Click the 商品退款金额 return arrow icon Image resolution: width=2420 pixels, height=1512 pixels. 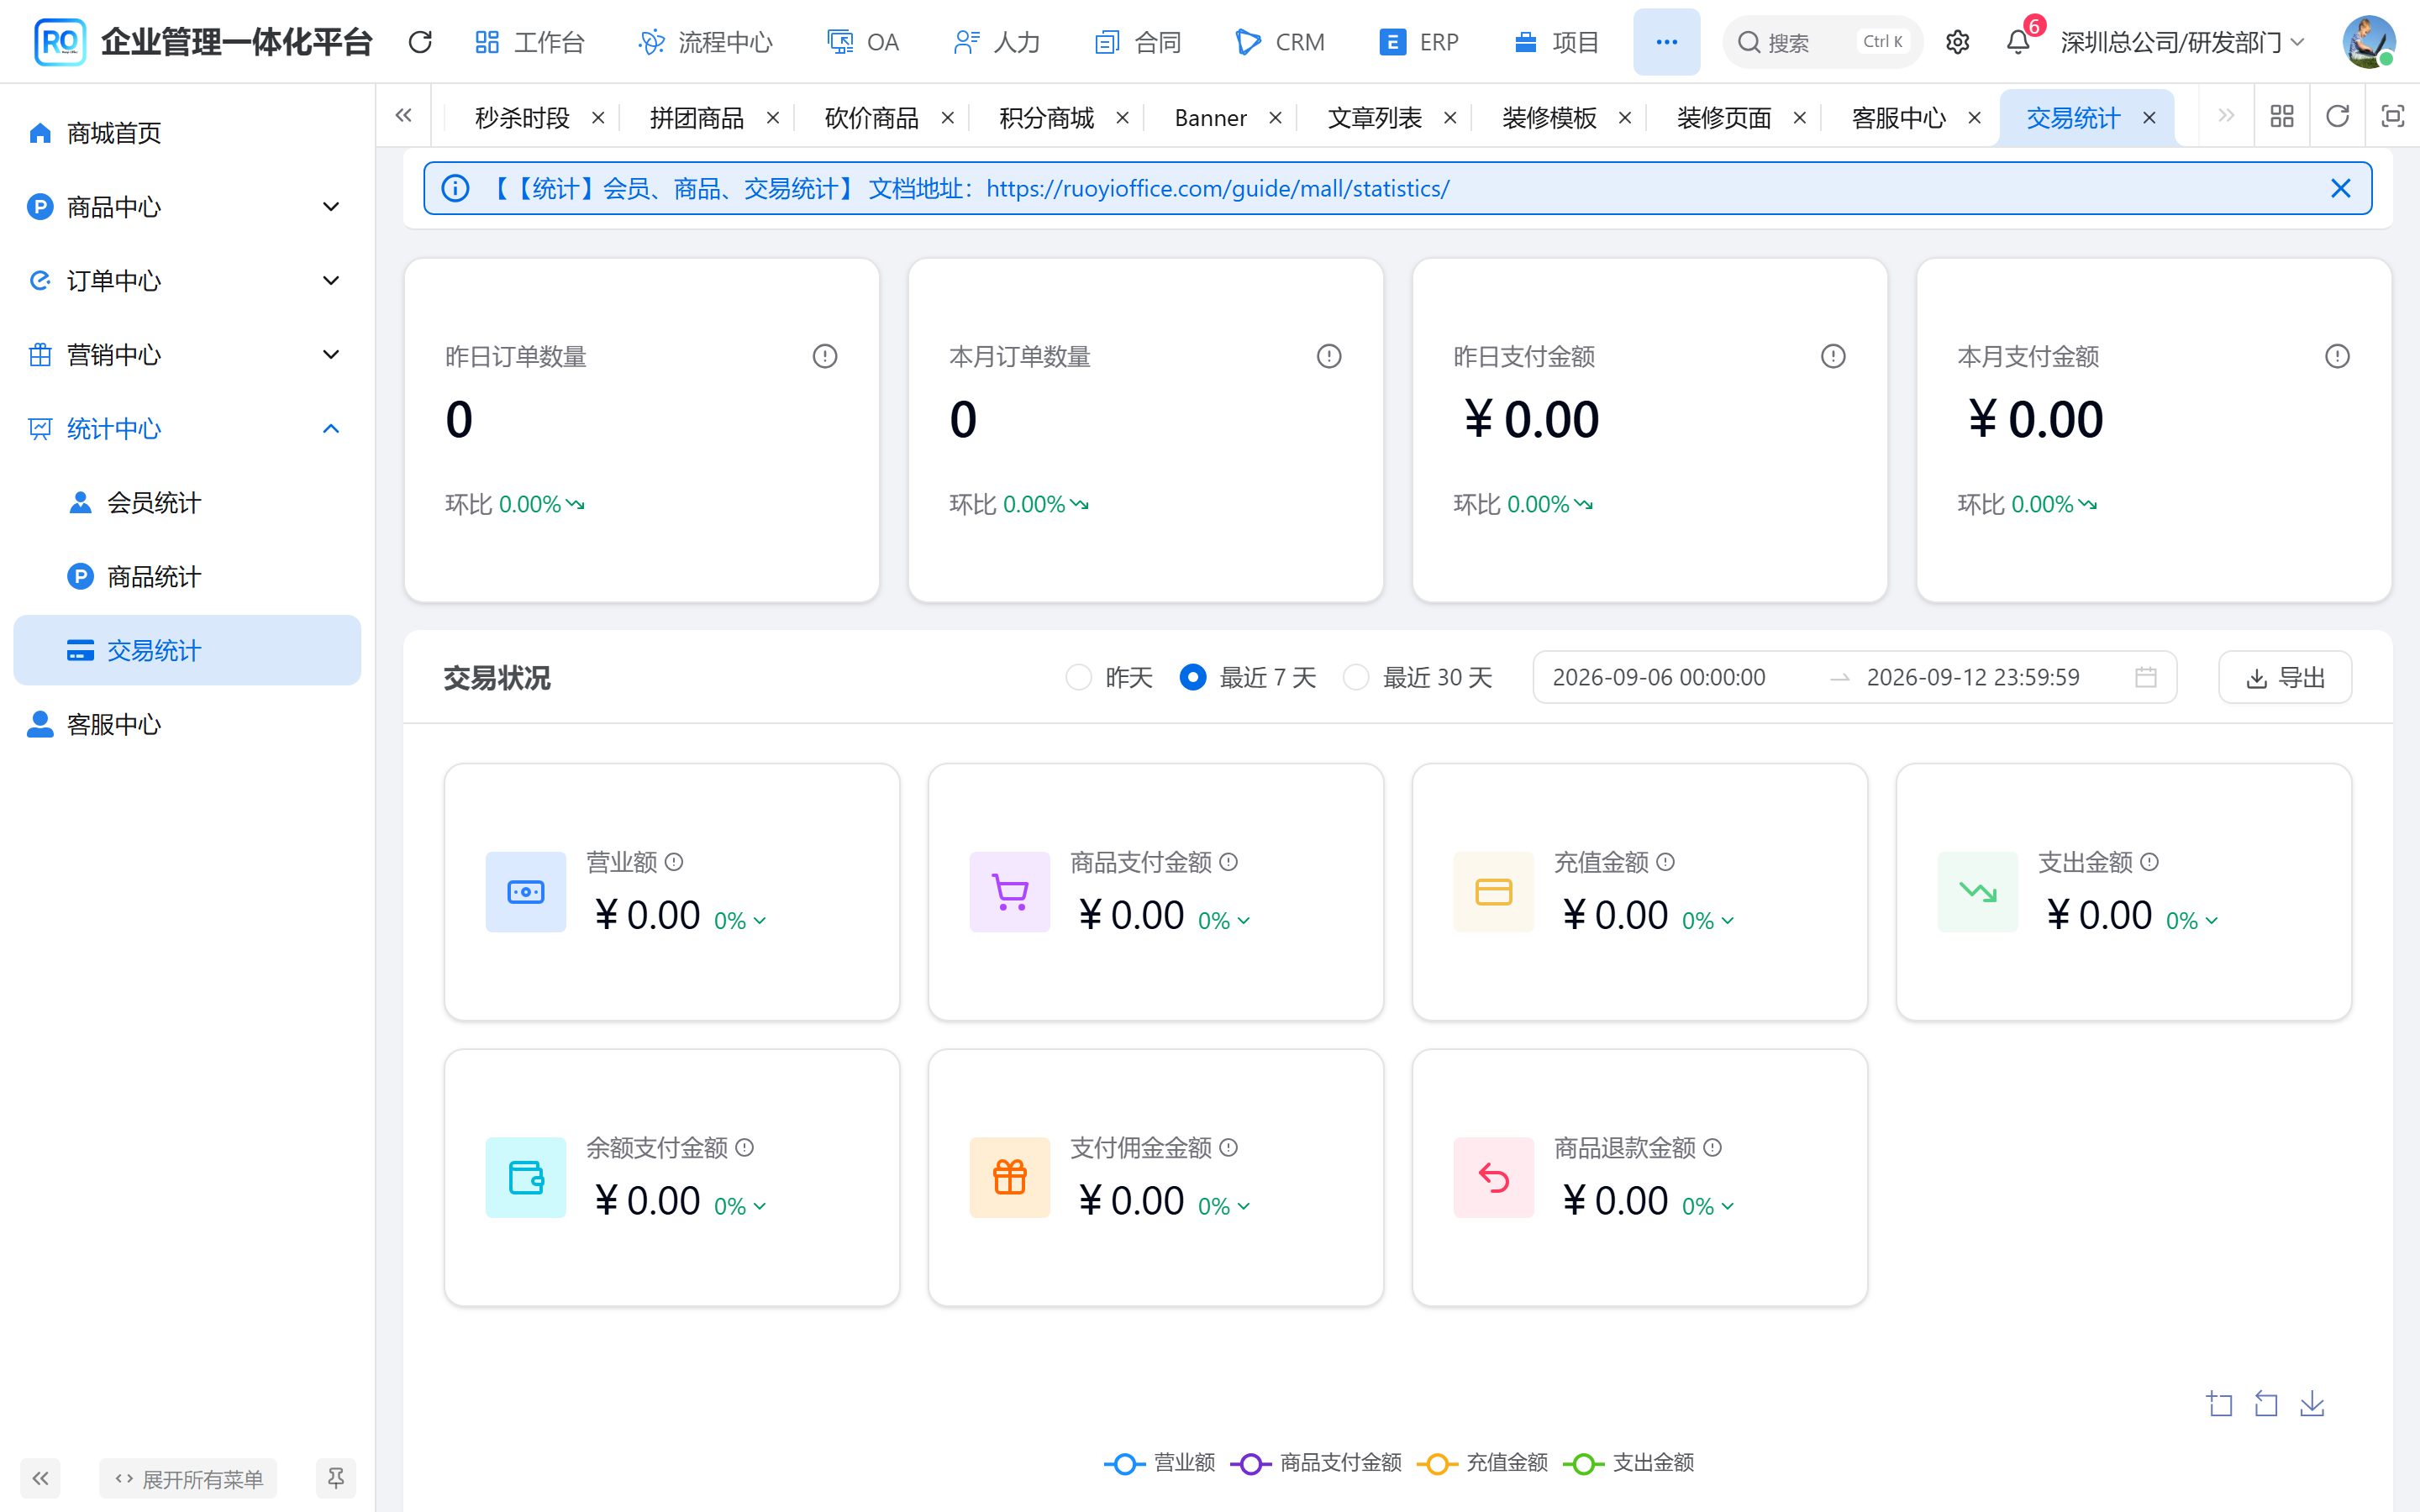(x=1494, y=1177)
